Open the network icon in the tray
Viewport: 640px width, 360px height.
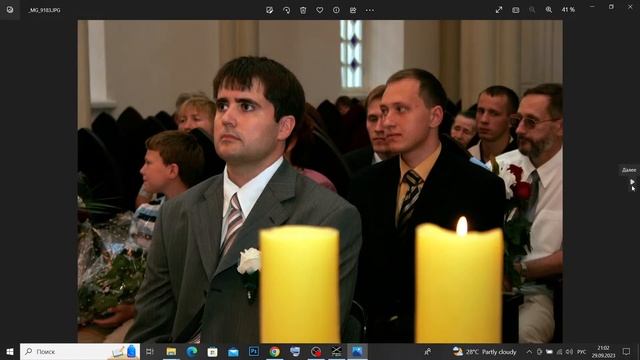(x=559, y=351)
